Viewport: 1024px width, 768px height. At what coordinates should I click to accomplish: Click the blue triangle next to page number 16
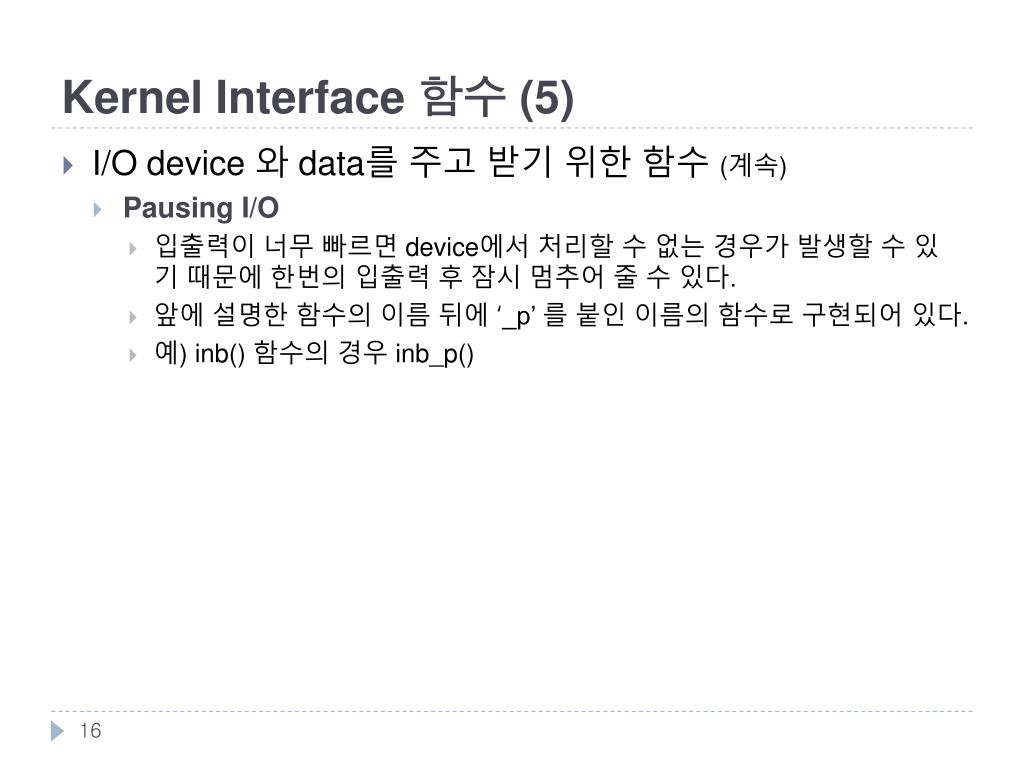click(x=57, y=731)
